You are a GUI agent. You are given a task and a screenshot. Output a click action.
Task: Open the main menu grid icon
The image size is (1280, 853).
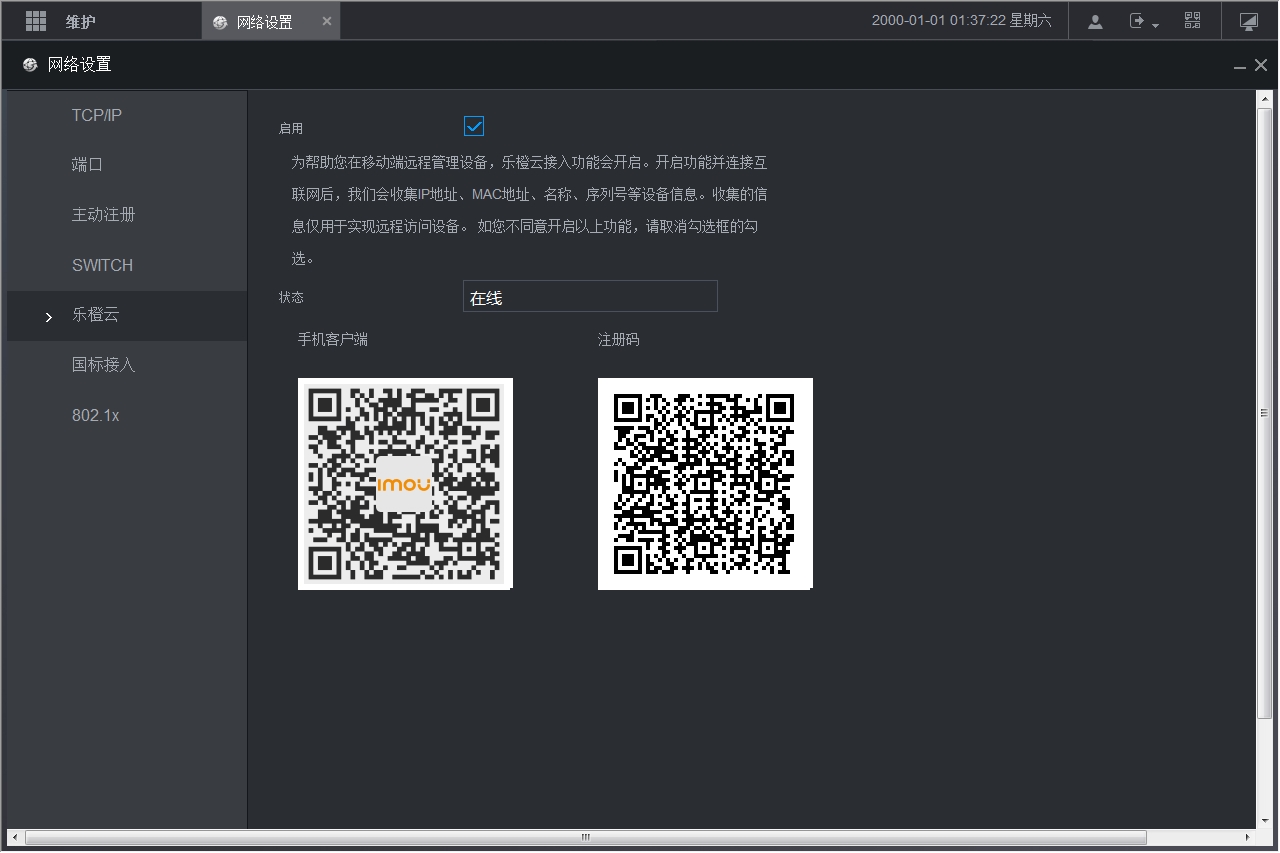point(36,21)
